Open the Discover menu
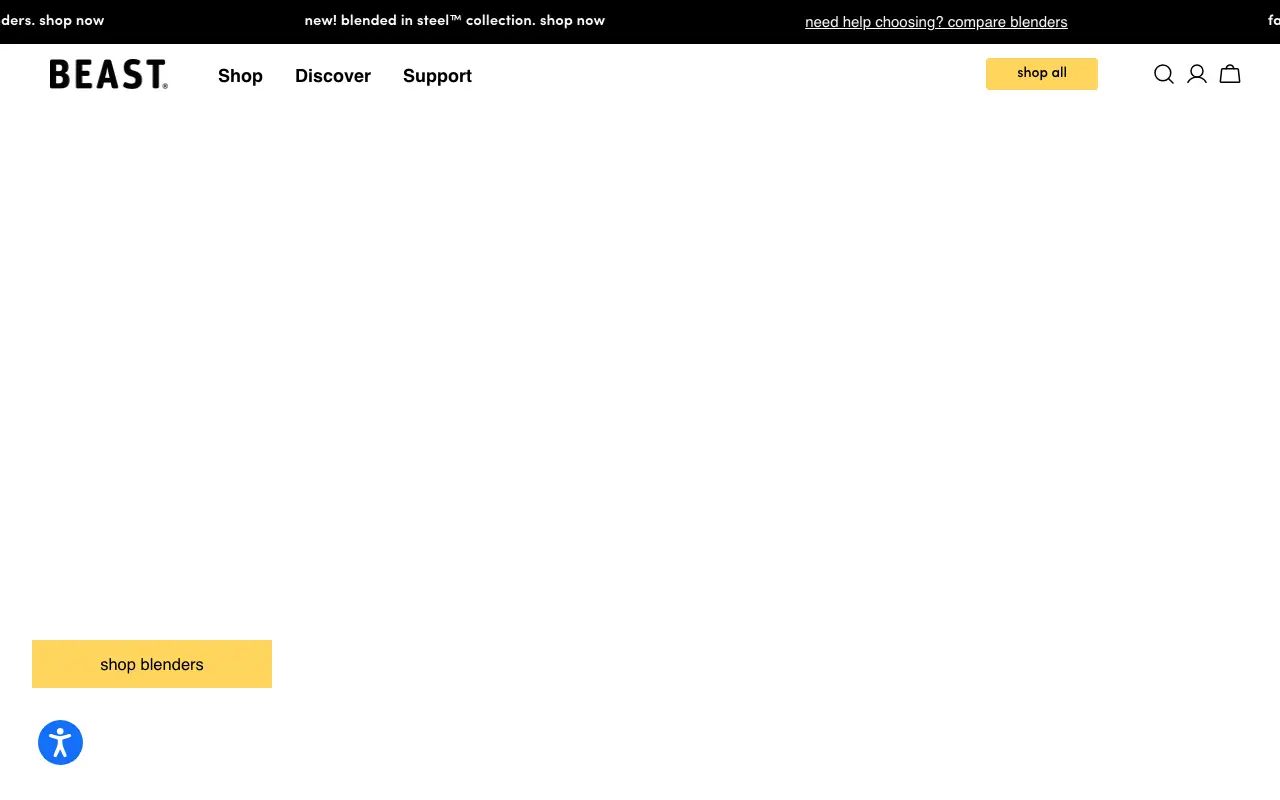This screenshot has width=1280, height=800. (333, 76)
